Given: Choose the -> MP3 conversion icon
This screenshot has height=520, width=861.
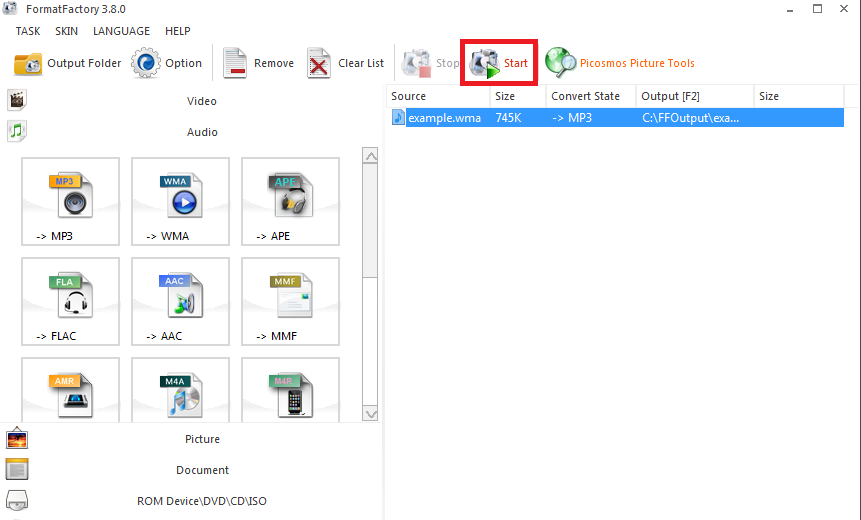Looking at the screenshot, I should (70, 202).
